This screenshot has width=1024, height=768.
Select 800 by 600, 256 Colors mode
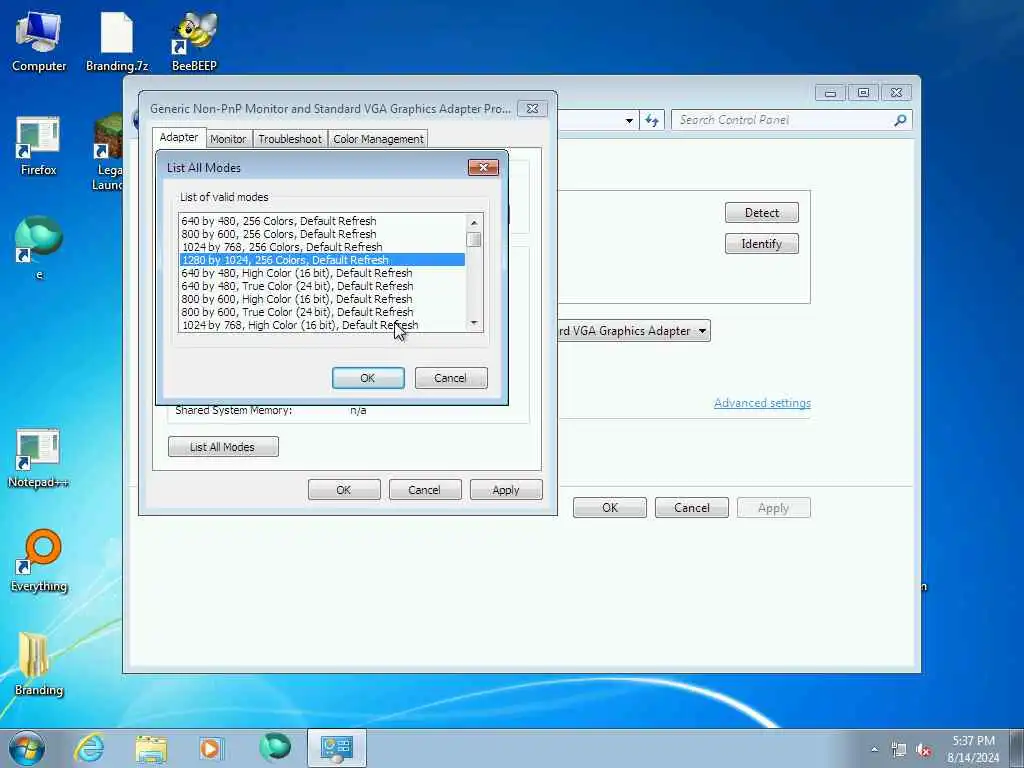pos(322,234)
